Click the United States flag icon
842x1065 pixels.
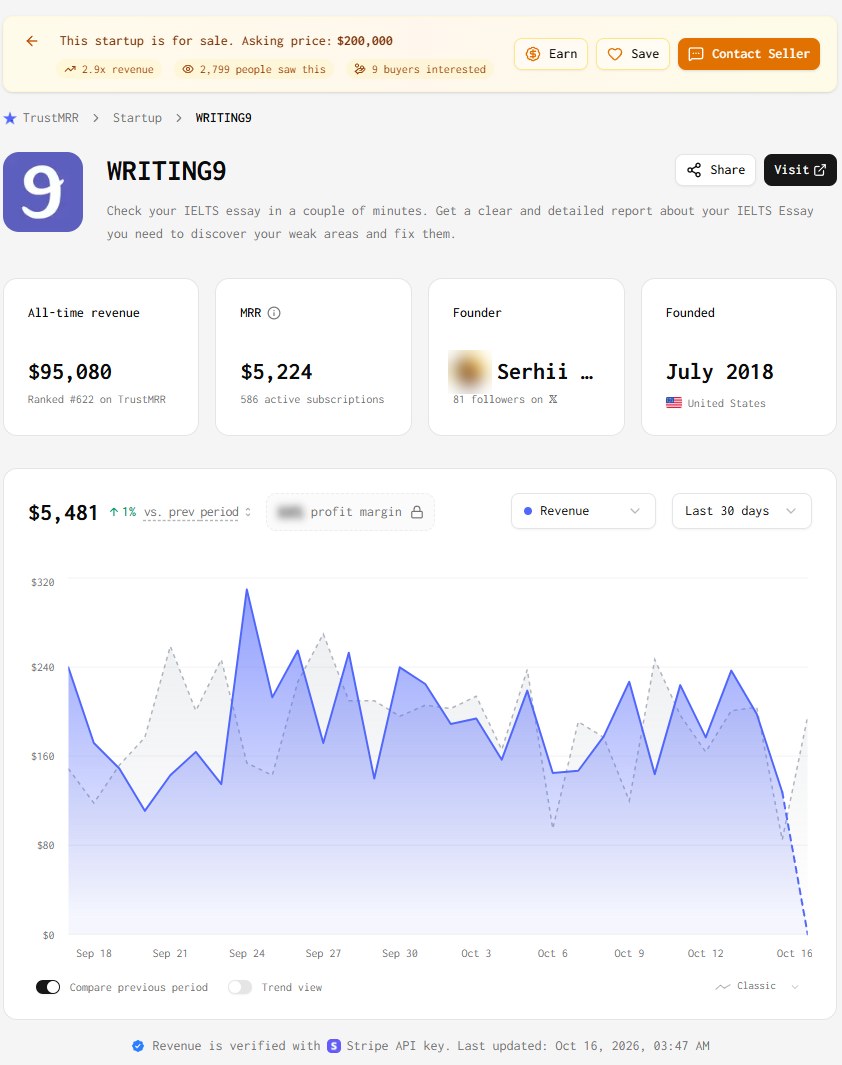[x=674, y=403]
